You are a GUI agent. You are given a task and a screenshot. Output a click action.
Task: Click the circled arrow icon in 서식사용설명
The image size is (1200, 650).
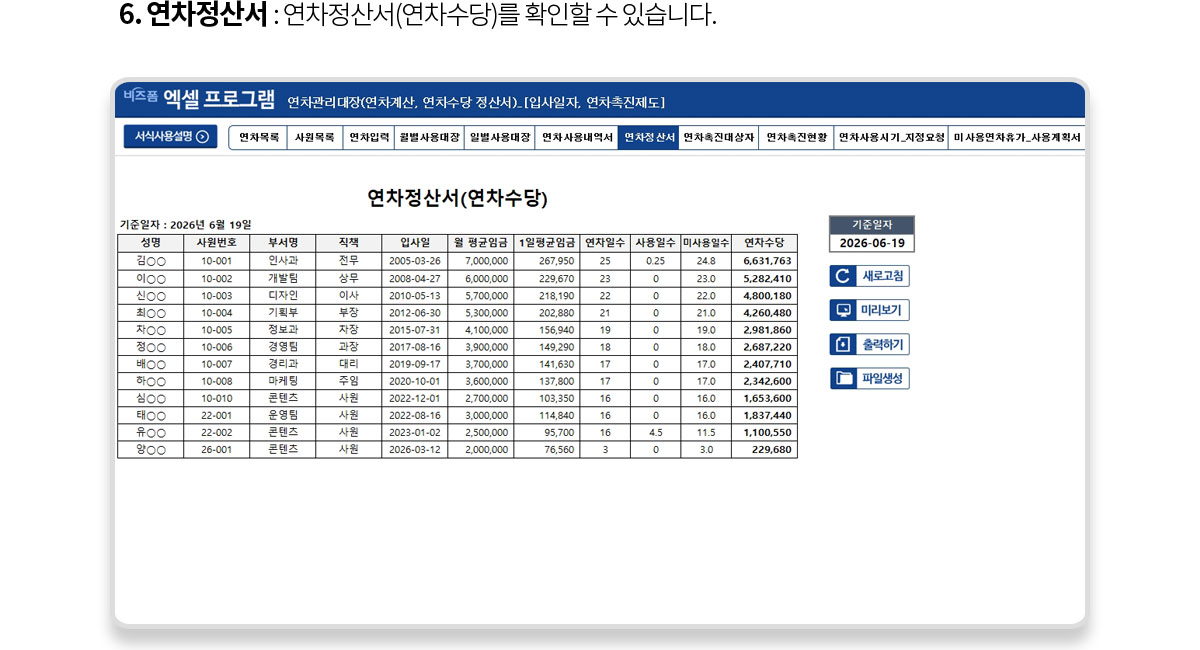[x=203, y=137]
